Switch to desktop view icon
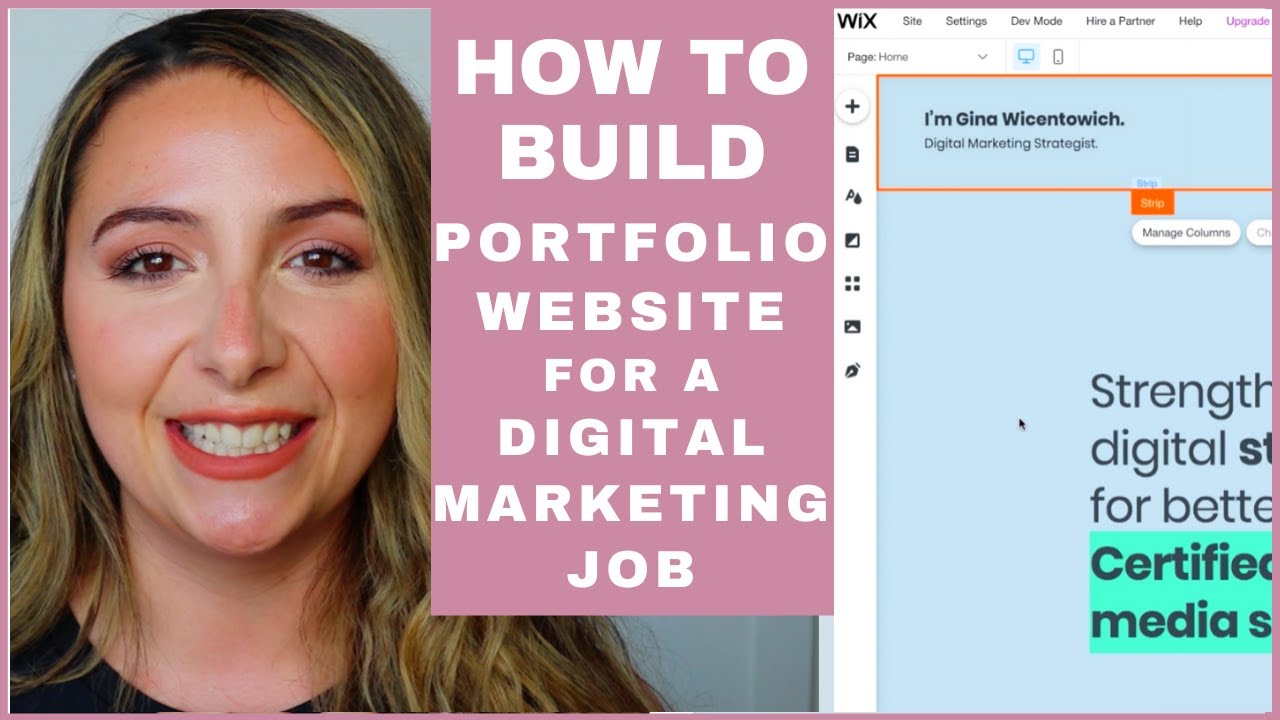The width and height of the screenshot is (1280, 720). 1026,57
